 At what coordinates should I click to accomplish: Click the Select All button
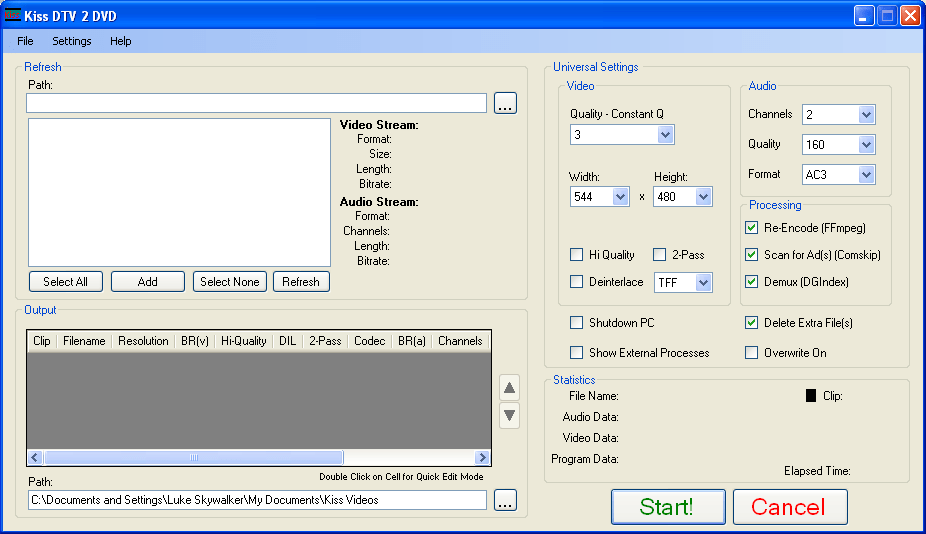[x=66, y=282]
